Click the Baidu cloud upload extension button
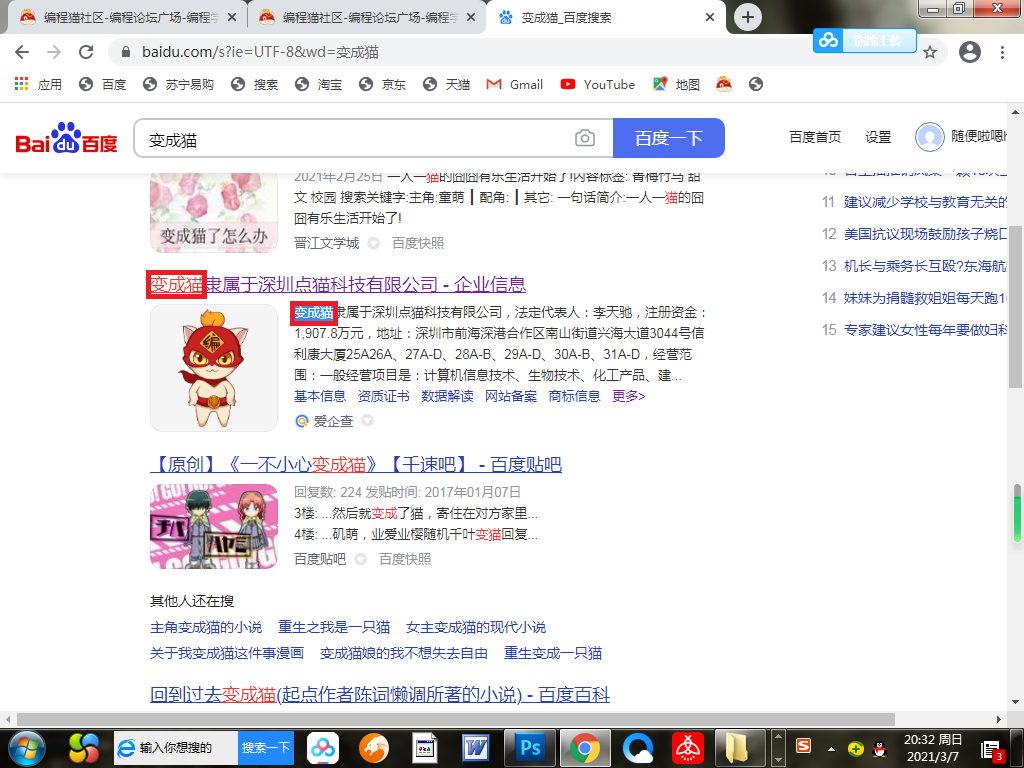1024x768 pixels. (x=865, y=40)
